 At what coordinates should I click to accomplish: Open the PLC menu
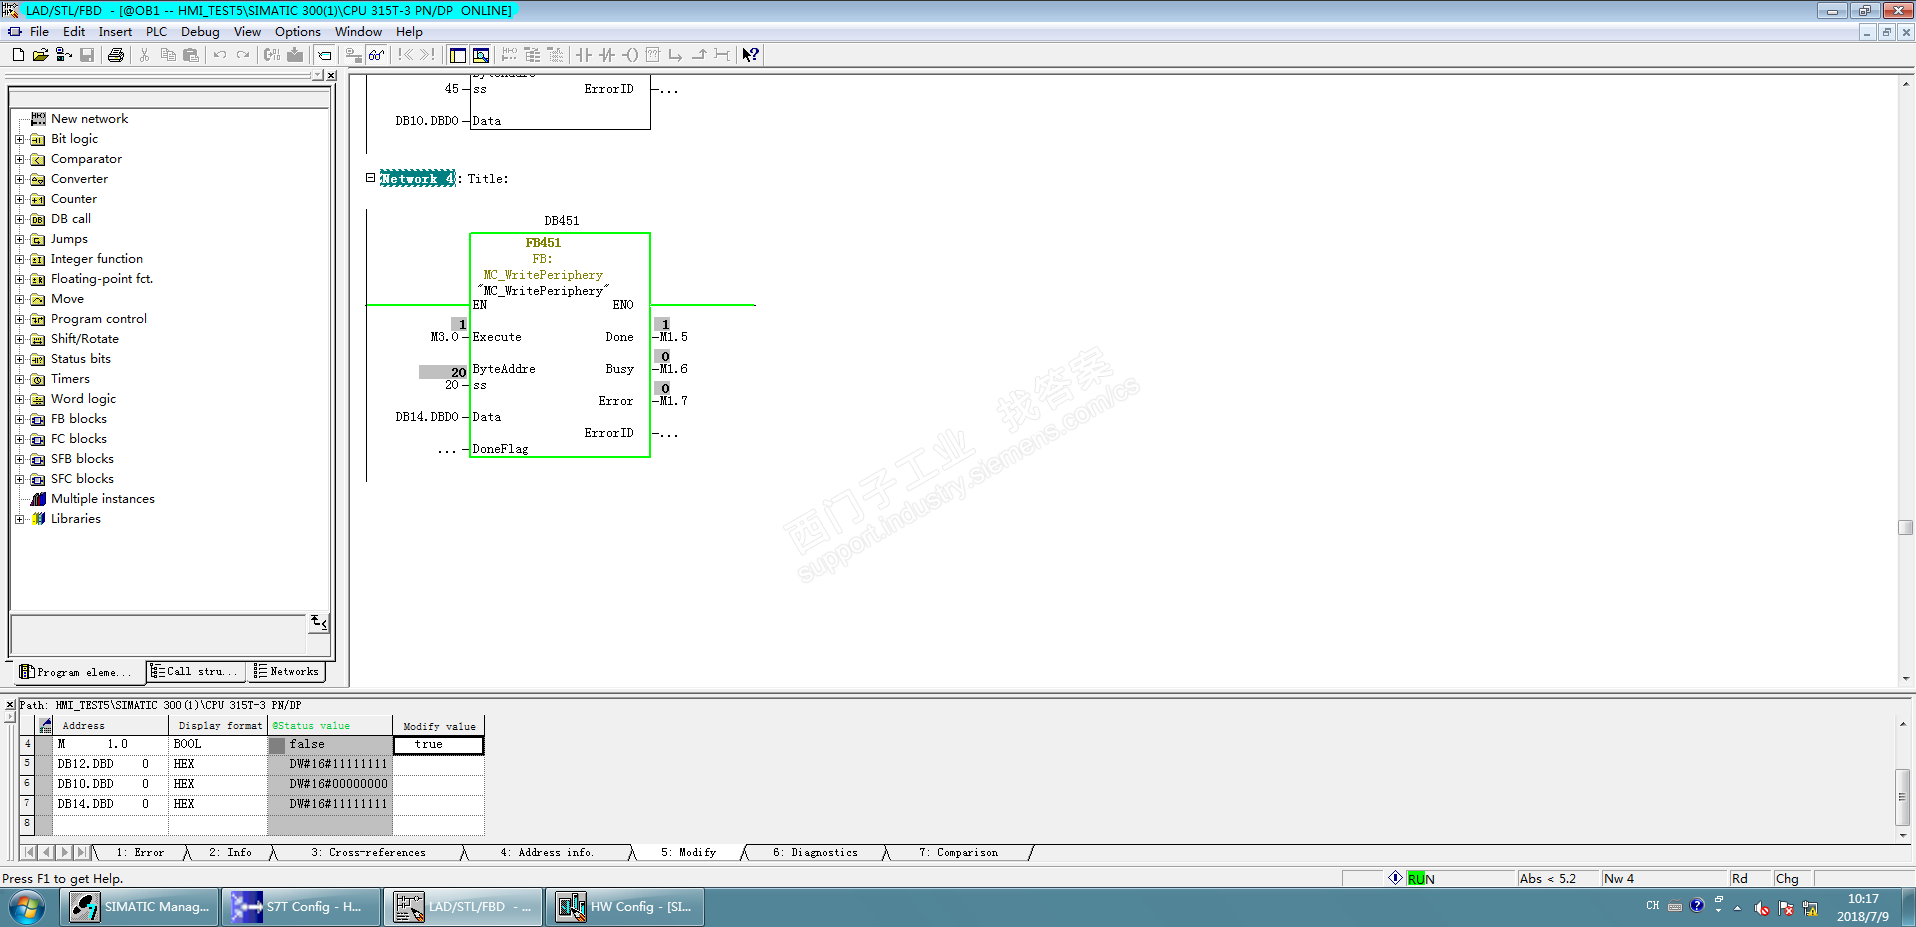(156, 32)
